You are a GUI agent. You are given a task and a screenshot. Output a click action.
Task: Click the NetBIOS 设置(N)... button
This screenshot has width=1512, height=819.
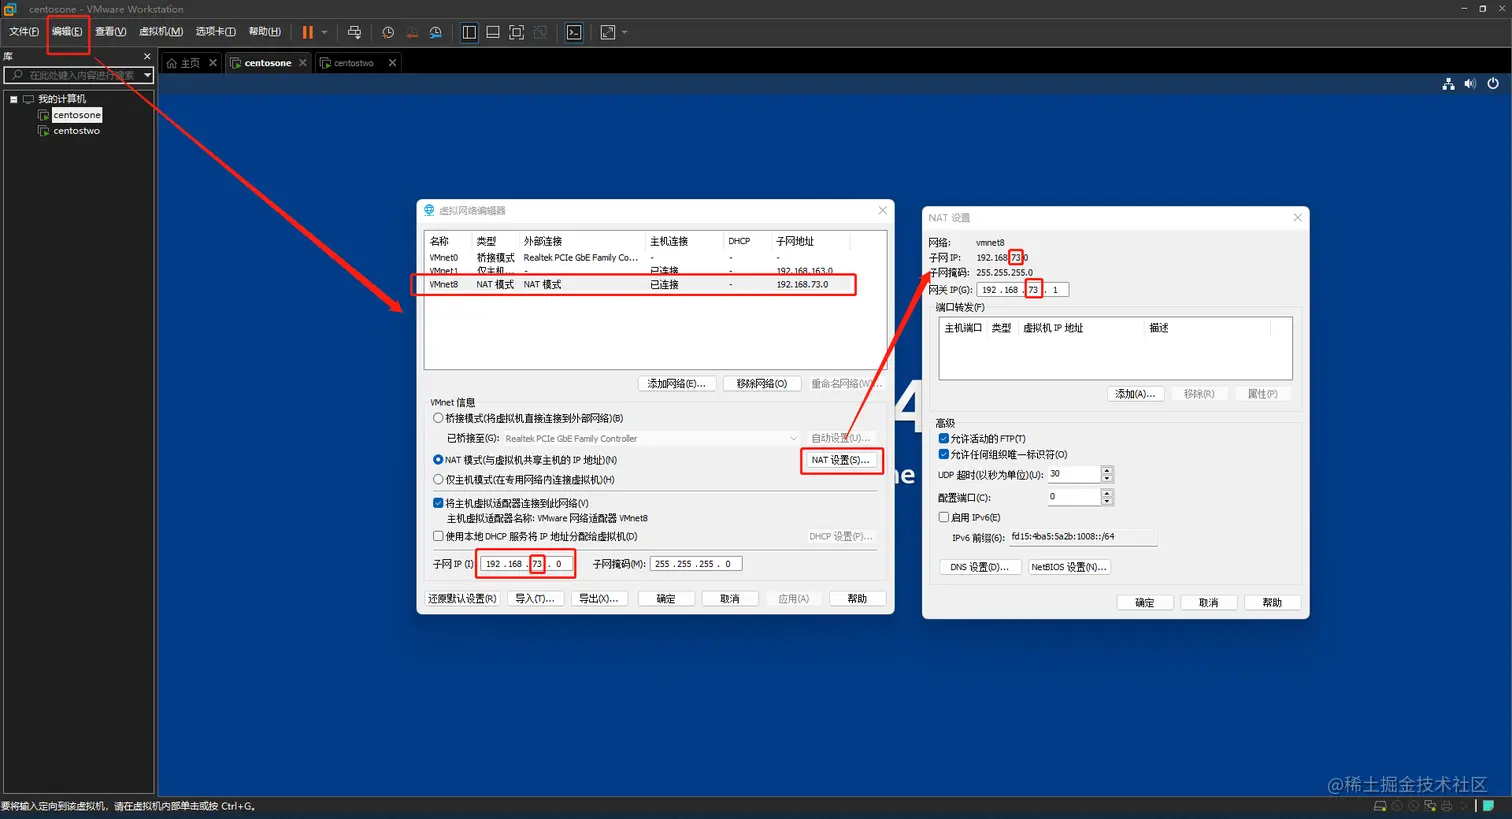point(1069,567)
